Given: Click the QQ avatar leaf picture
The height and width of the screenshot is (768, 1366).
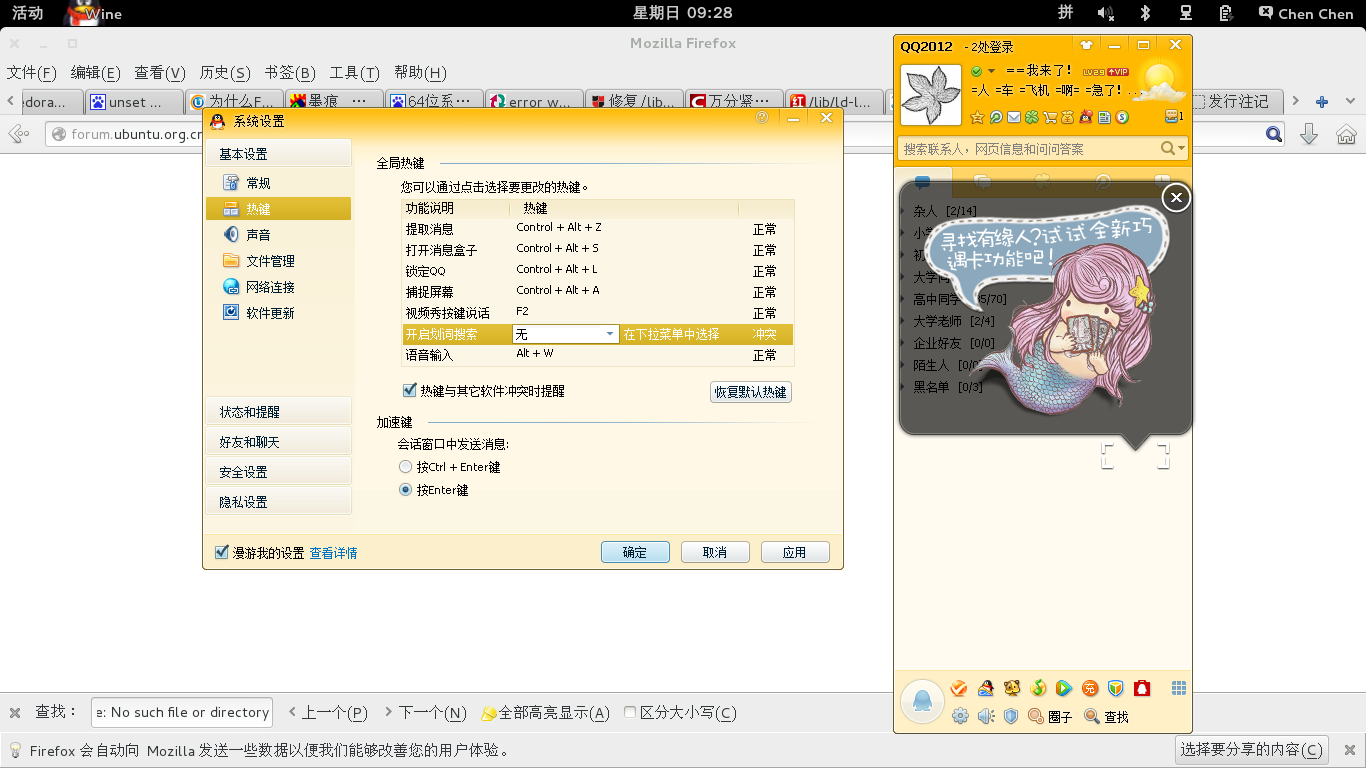Looking at the screenshot, I should [x=931, y=95].
